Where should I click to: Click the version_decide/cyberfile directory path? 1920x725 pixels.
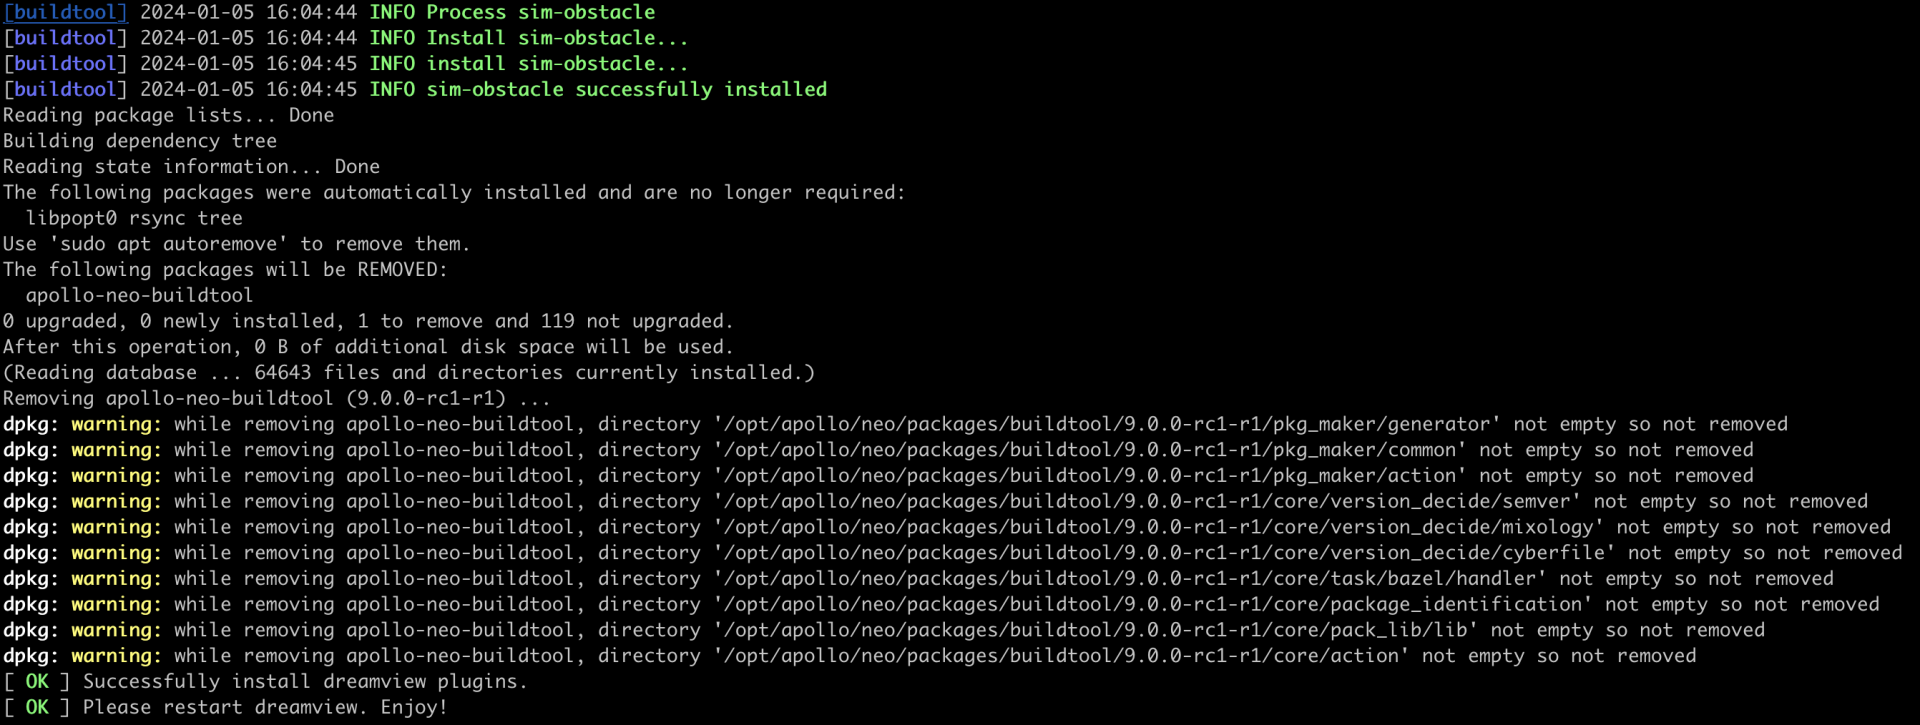point(1164,553)
